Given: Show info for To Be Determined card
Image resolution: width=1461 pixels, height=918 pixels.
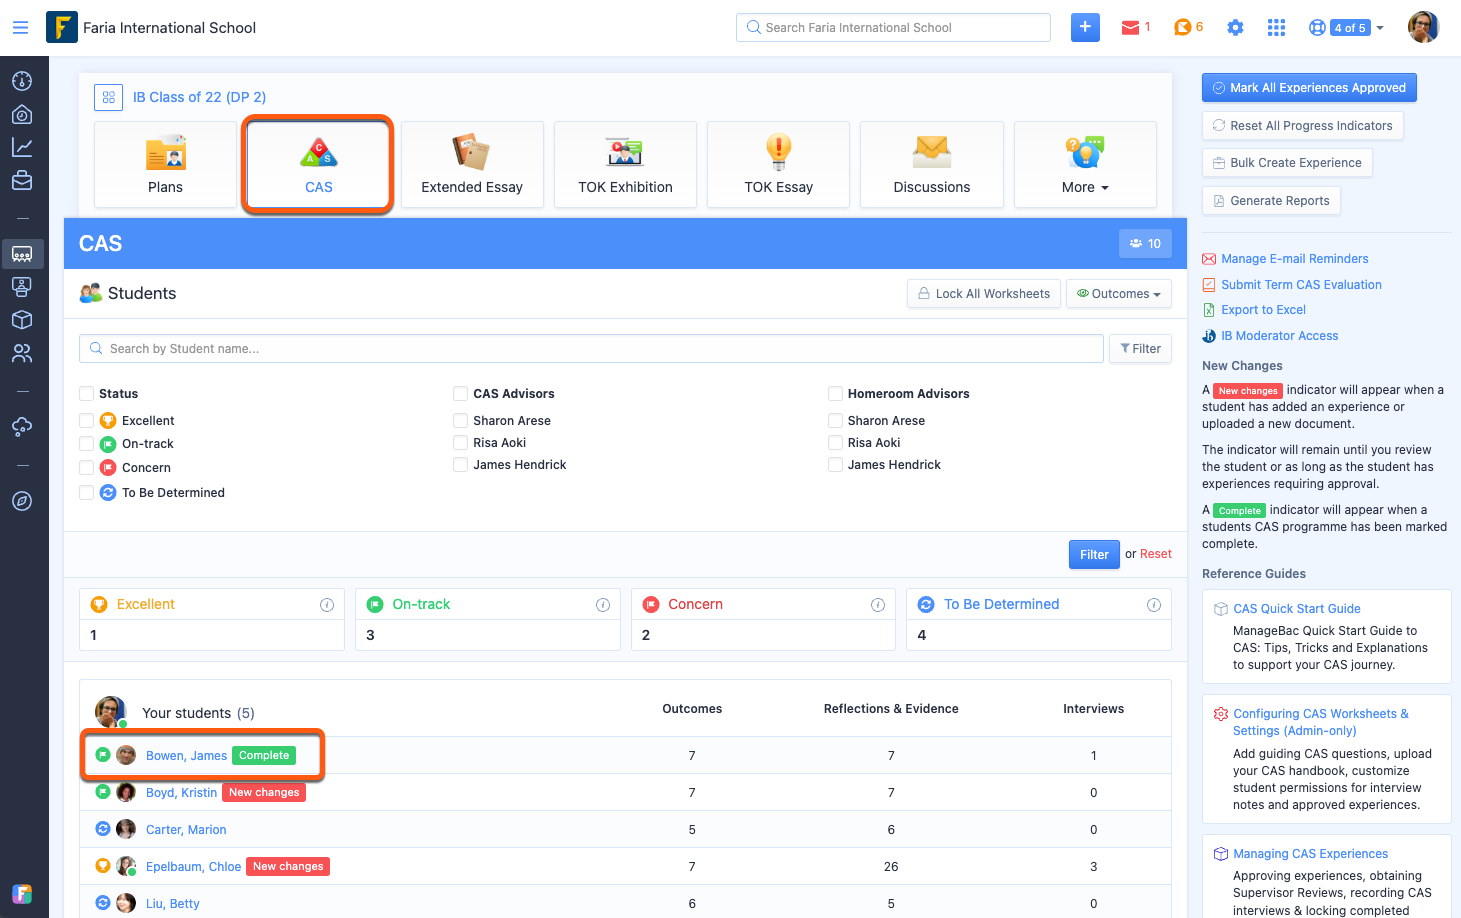Looking at the screenshot, I should coord(1154,605).
